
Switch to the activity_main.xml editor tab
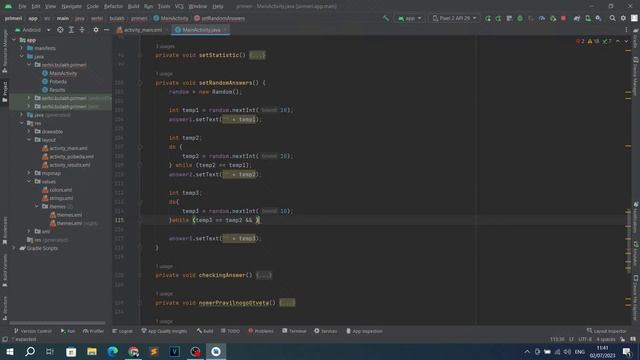pos(142,30)
